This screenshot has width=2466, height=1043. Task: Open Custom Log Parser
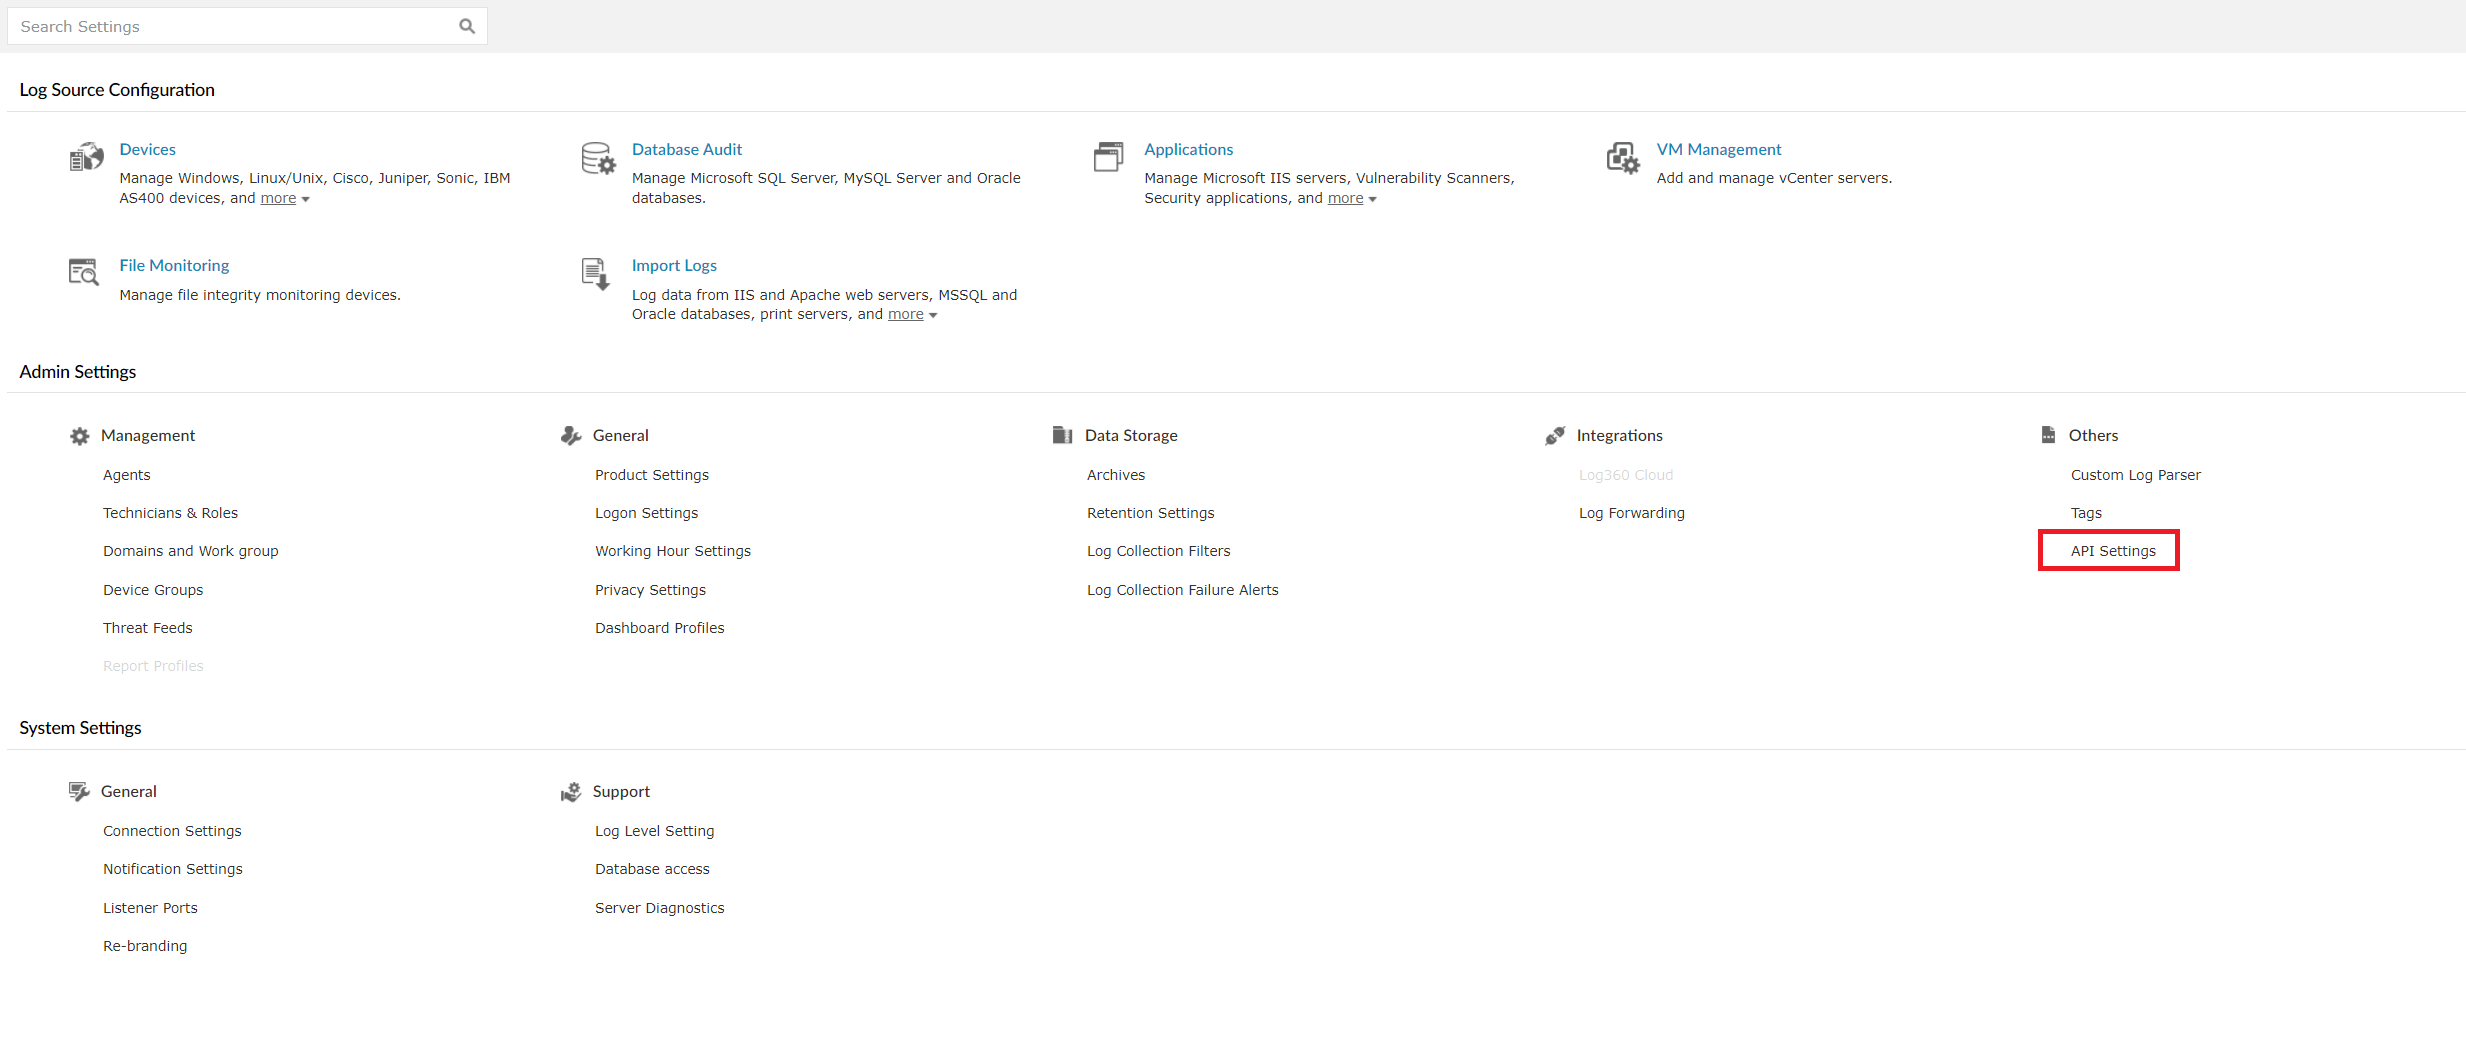click(2135, 474)
